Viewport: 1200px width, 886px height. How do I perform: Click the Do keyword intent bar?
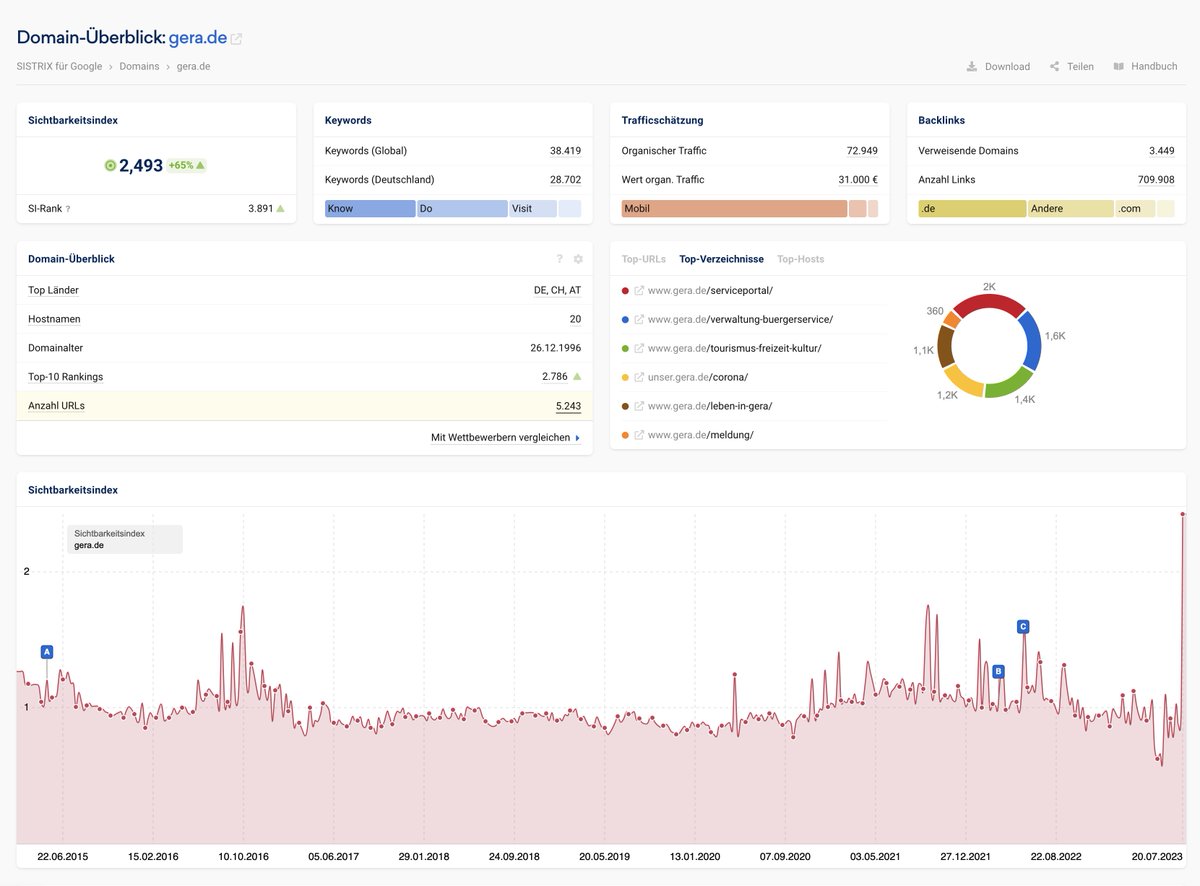463,209
